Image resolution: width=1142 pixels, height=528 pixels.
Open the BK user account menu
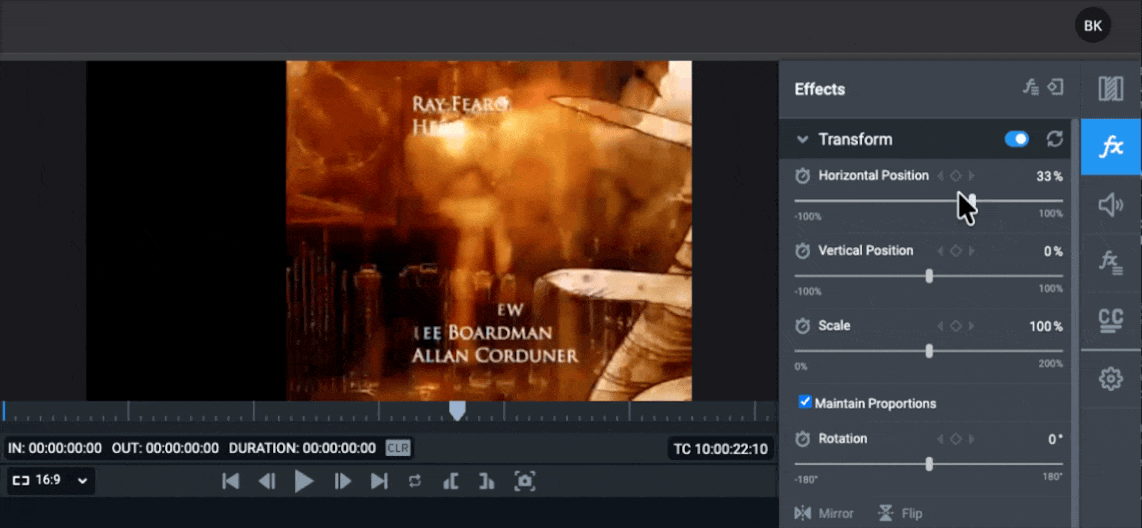1092,25
